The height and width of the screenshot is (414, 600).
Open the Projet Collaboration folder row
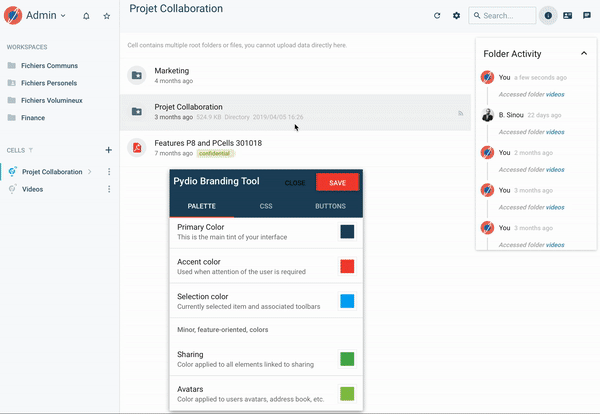click(295, 112)
